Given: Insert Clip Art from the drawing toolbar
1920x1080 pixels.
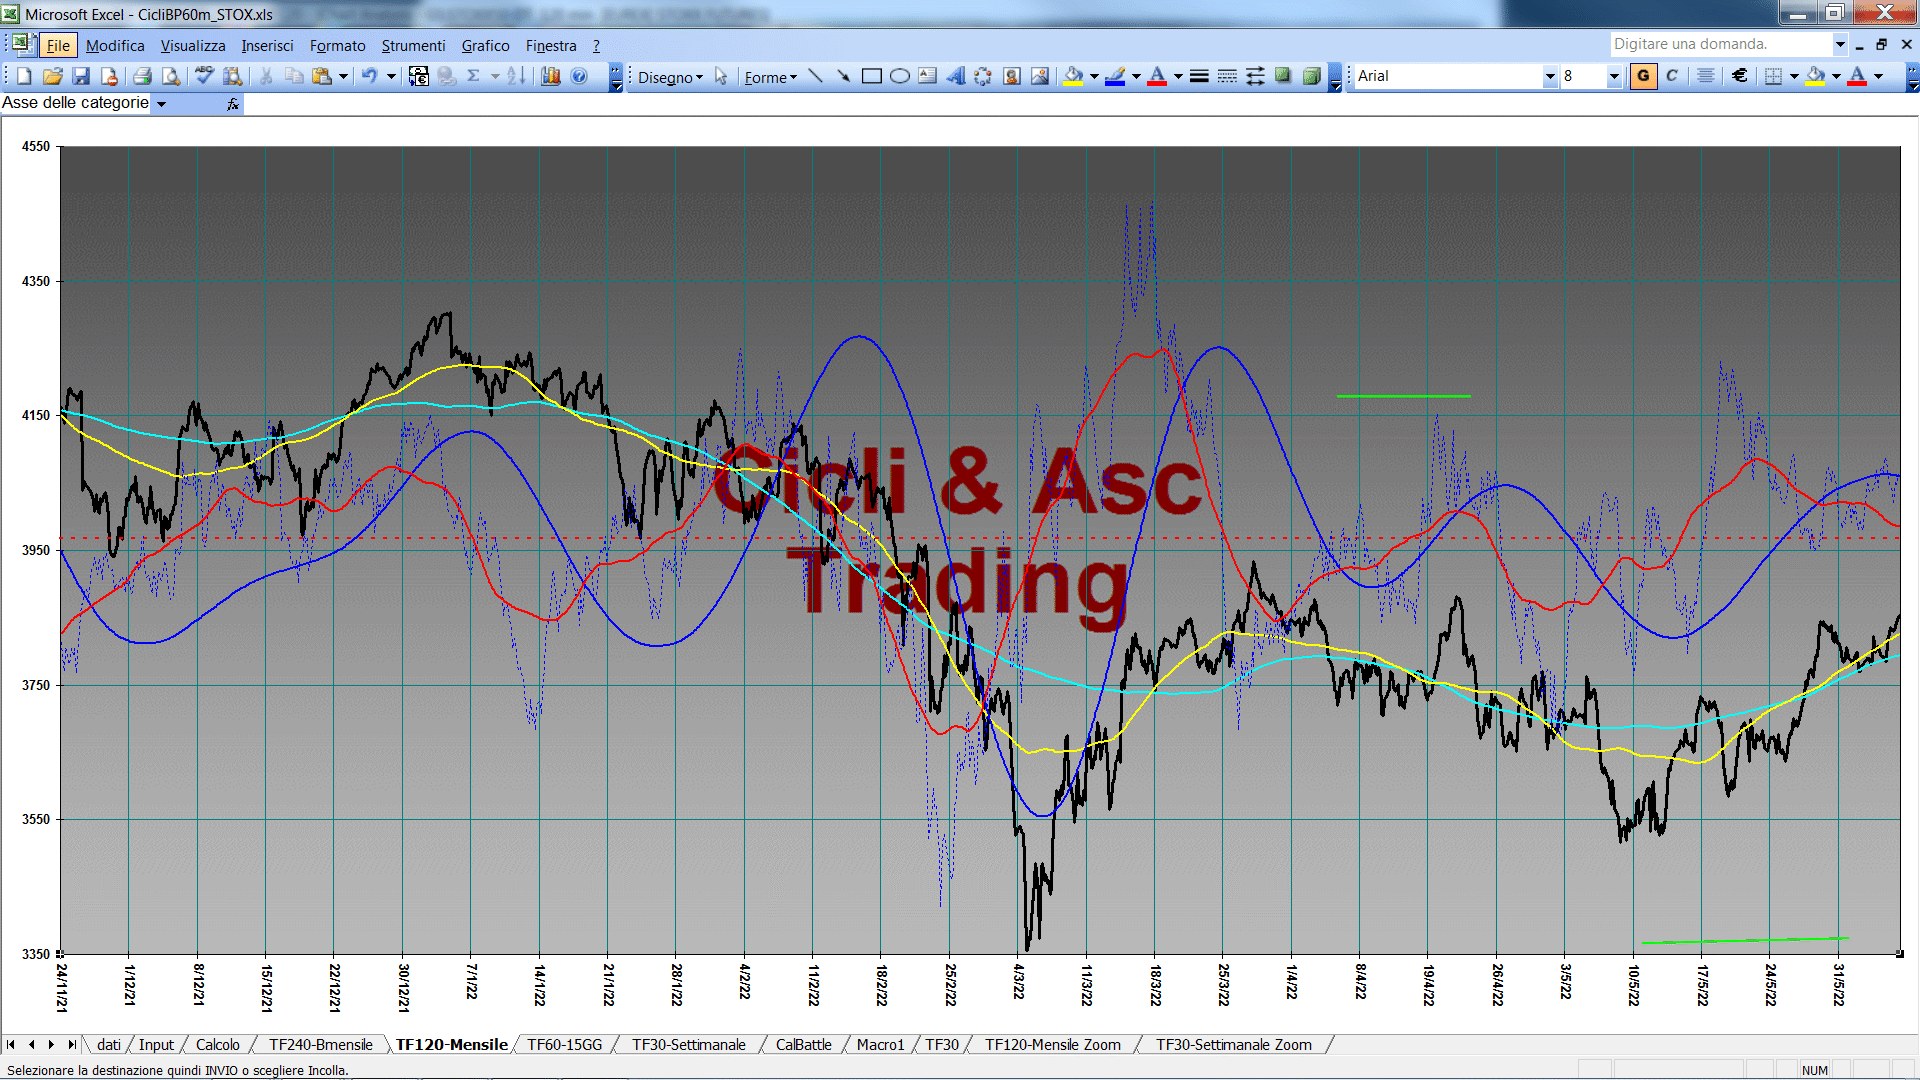Looking at the screenshot, I should point(1011,76).
